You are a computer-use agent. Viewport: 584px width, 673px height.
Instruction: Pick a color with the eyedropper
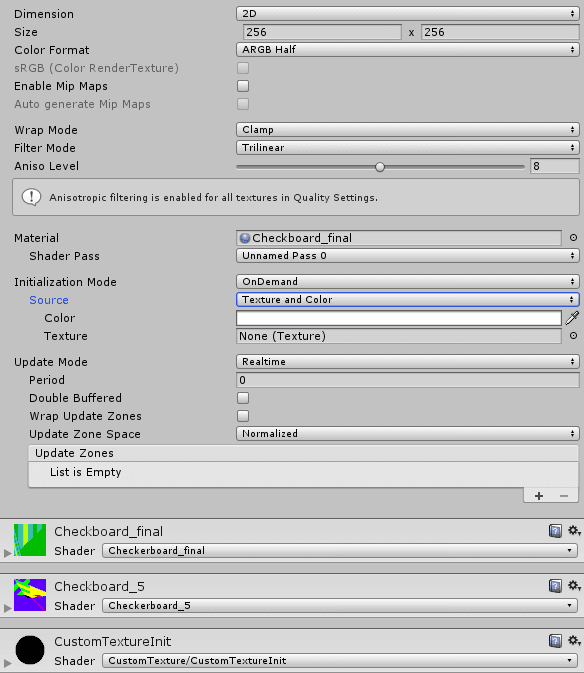tap(572, 318)
